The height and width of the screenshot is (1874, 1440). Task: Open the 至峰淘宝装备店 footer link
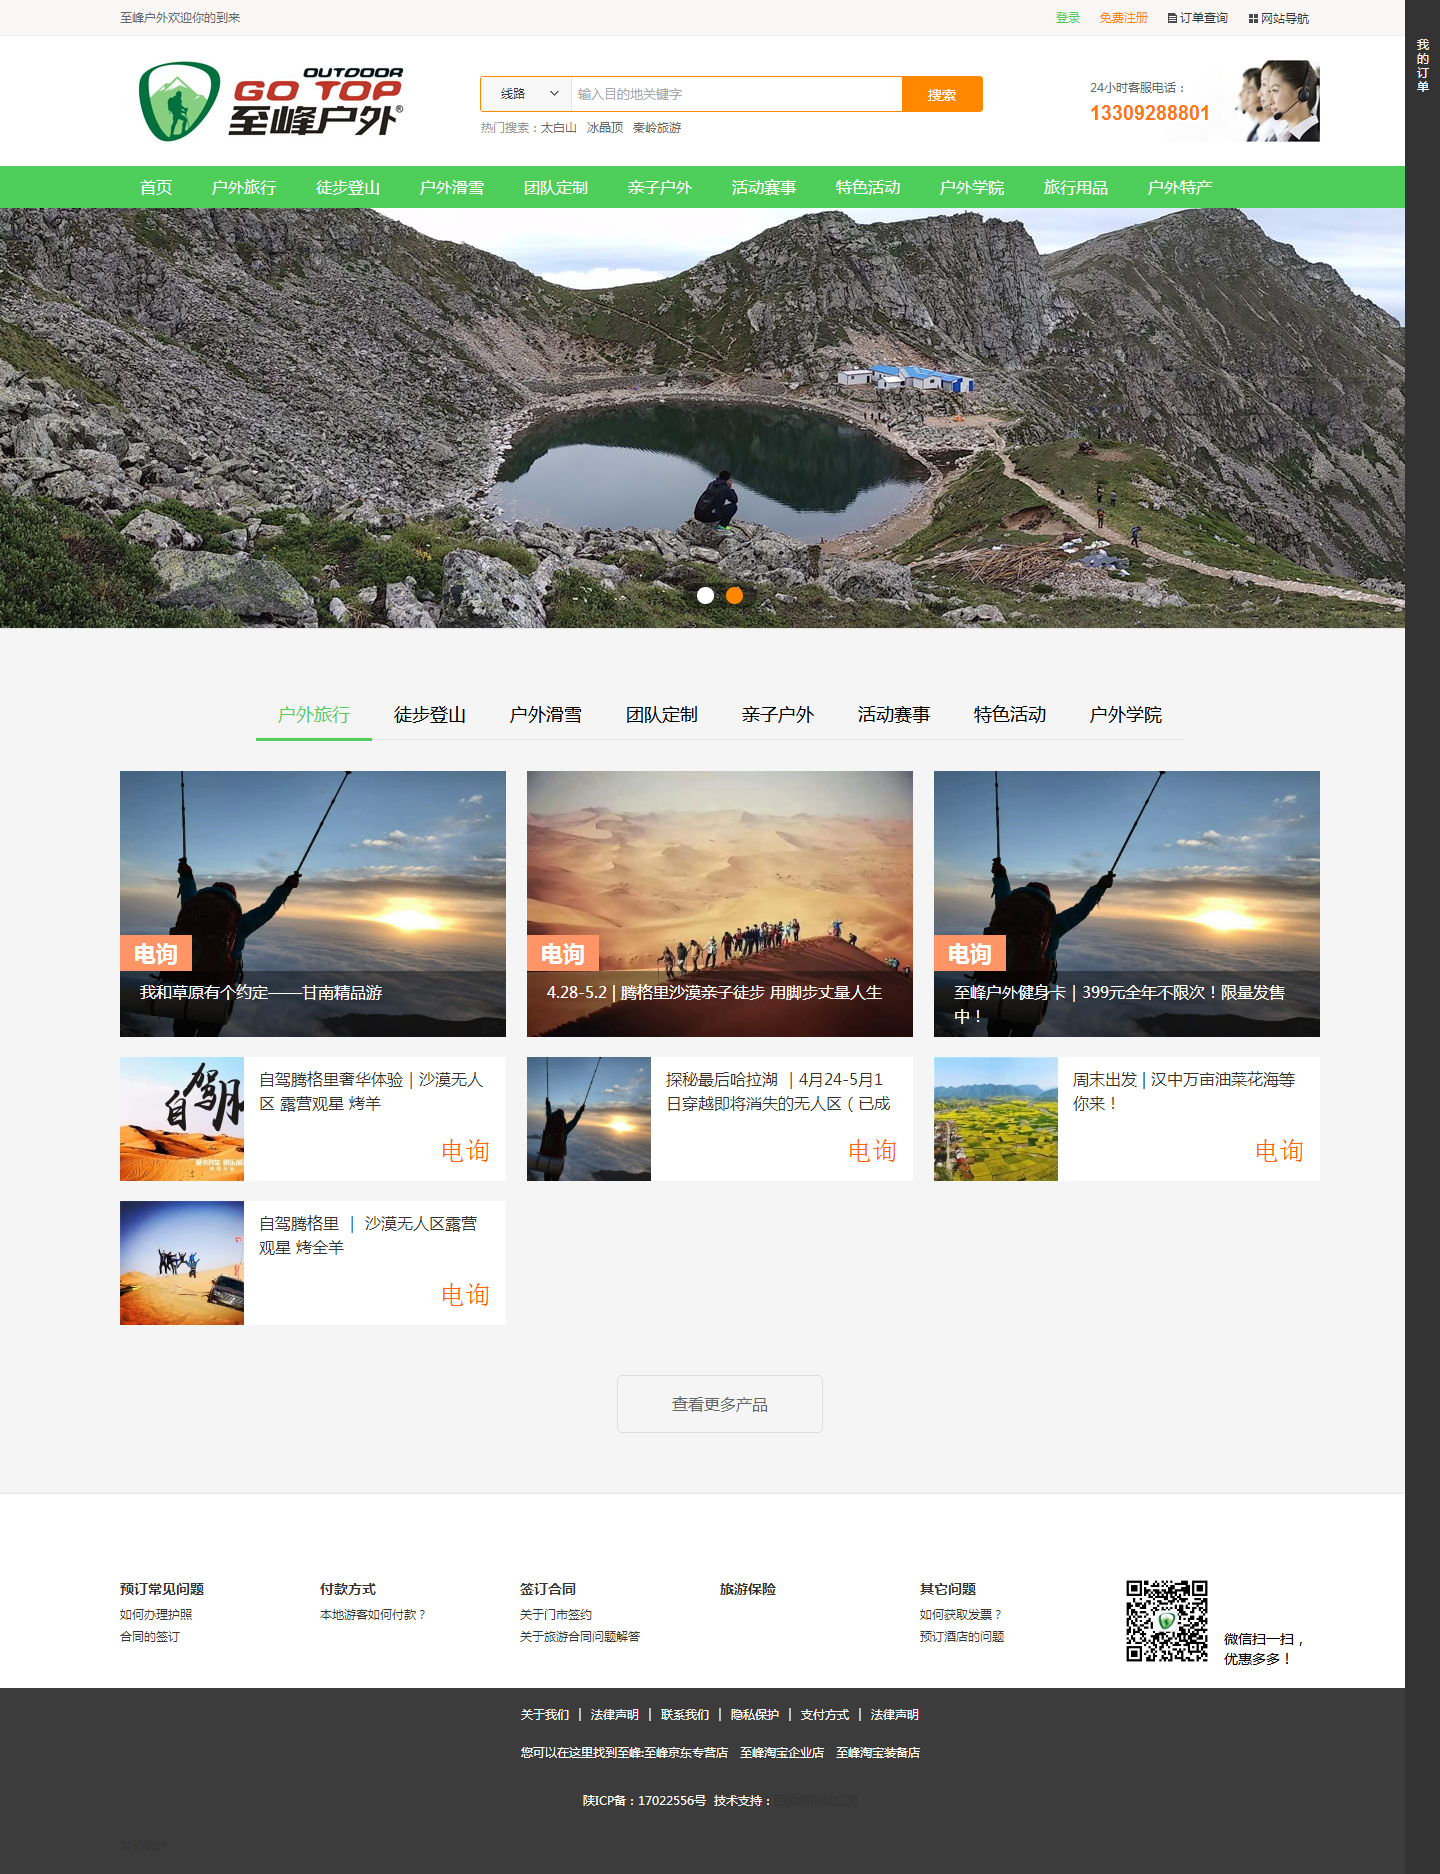878,1752
